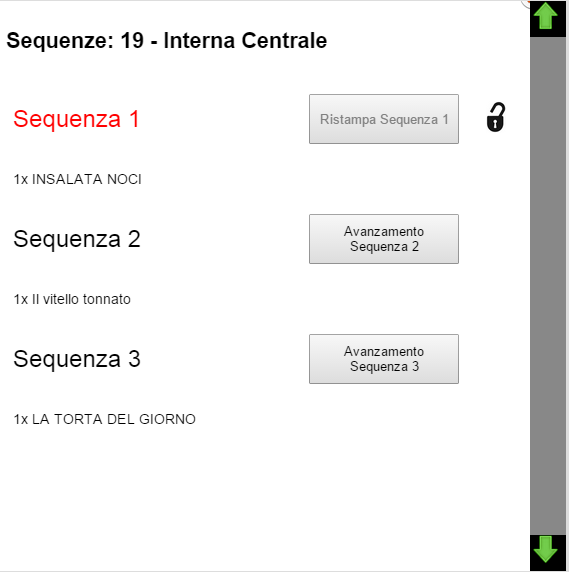569x572 pixels.
Task: Advance with Avanzamento Sequenza 3 button
Action: point(384,359)
